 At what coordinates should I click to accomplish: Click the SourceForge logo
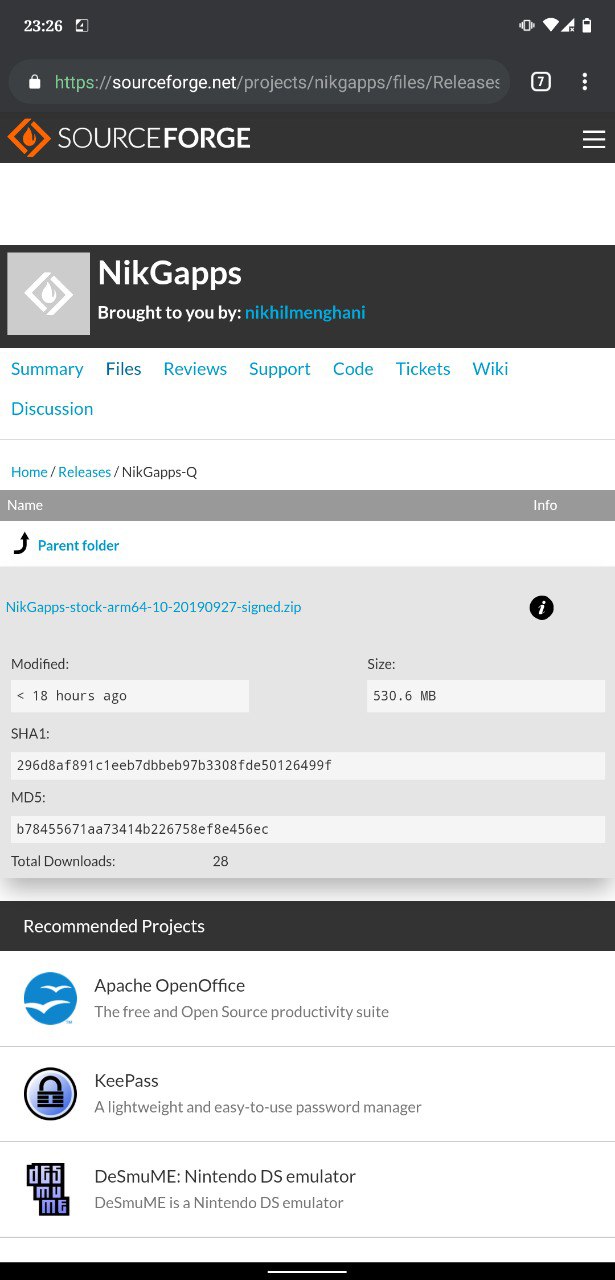point(129,138)
